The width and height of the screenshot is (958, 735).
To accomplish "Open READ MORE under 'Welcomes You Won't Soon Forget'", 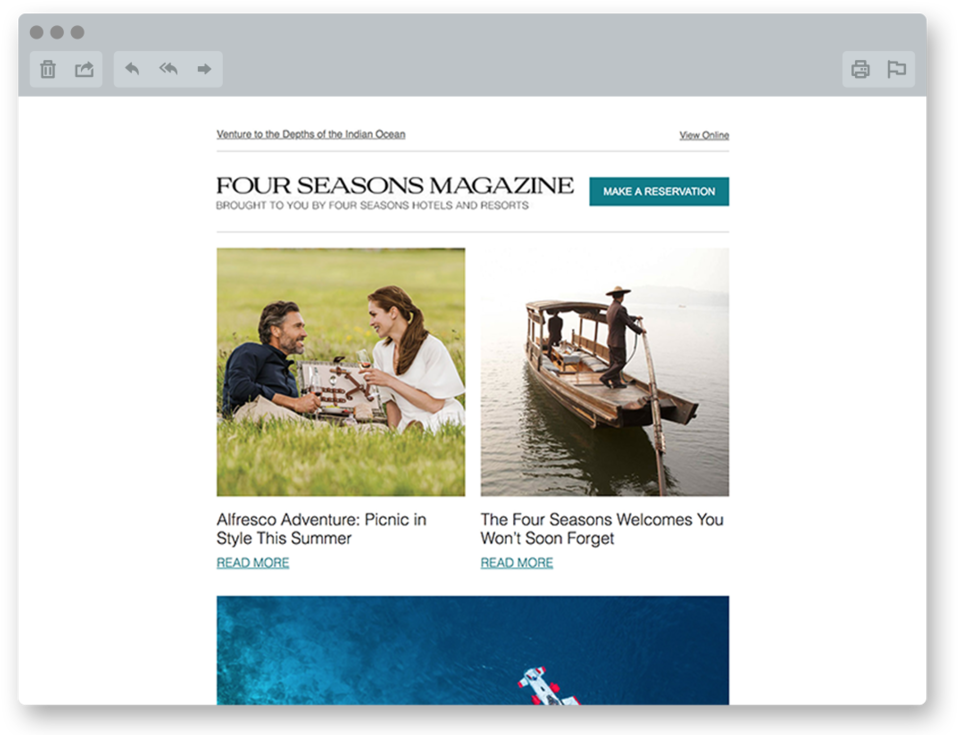I will click(517, 563).
